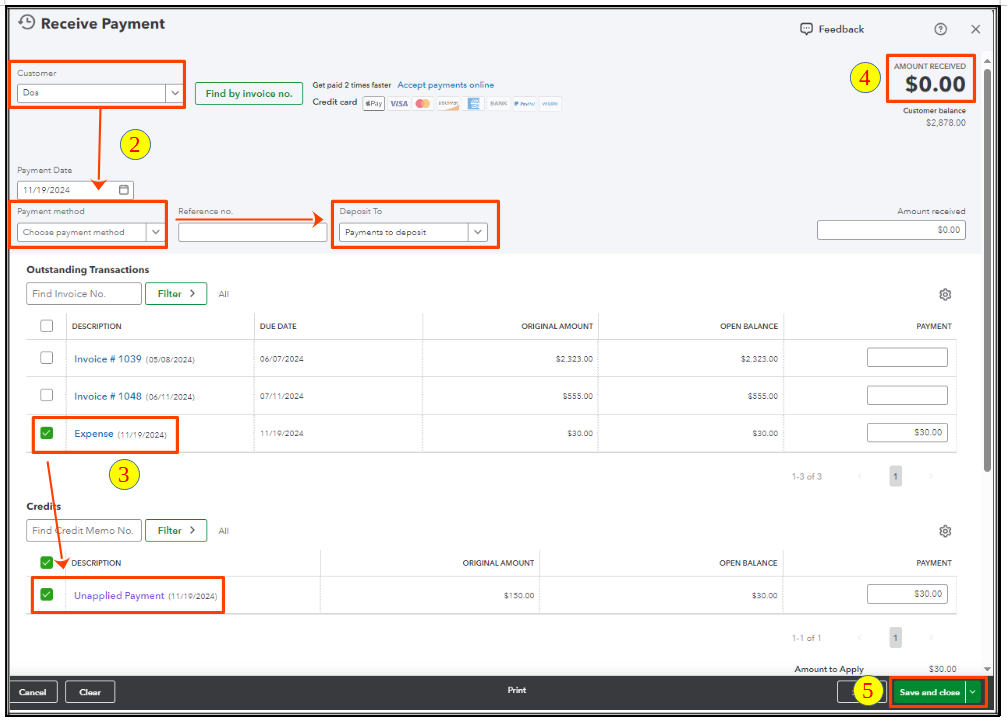Select the PayPal payment icon
This screenshot has height=723, width=1007.
point(526,102)
